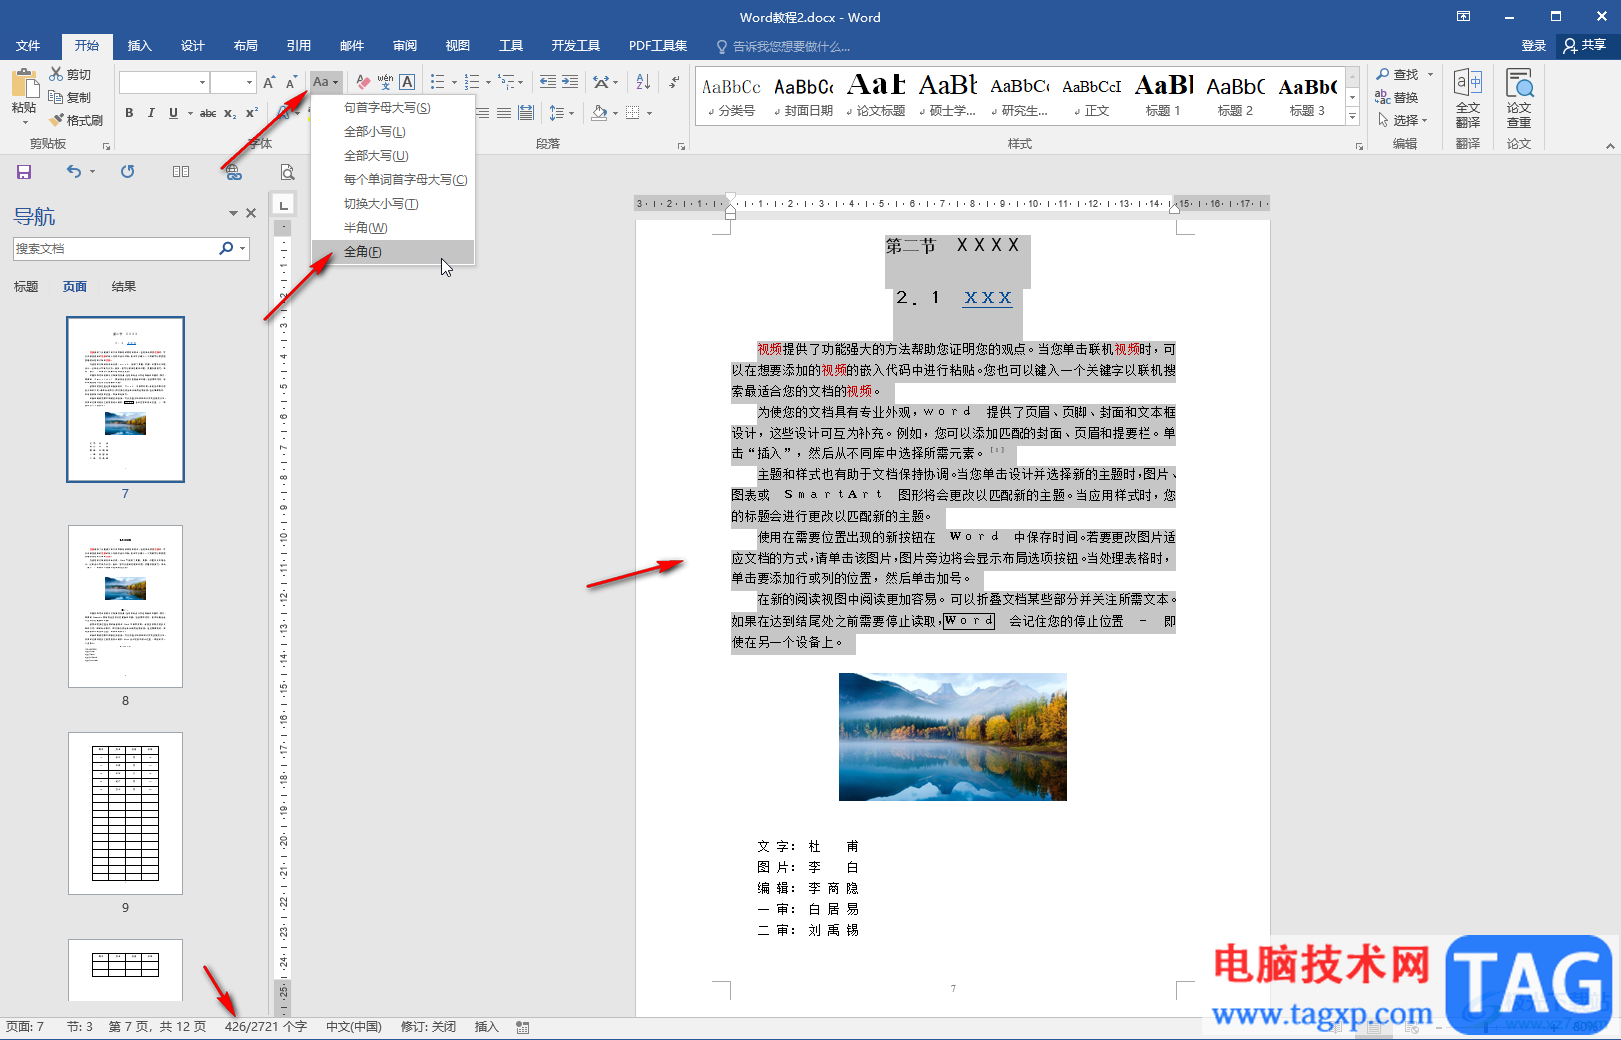Open the phonetic guide (wén) tool

385,82
